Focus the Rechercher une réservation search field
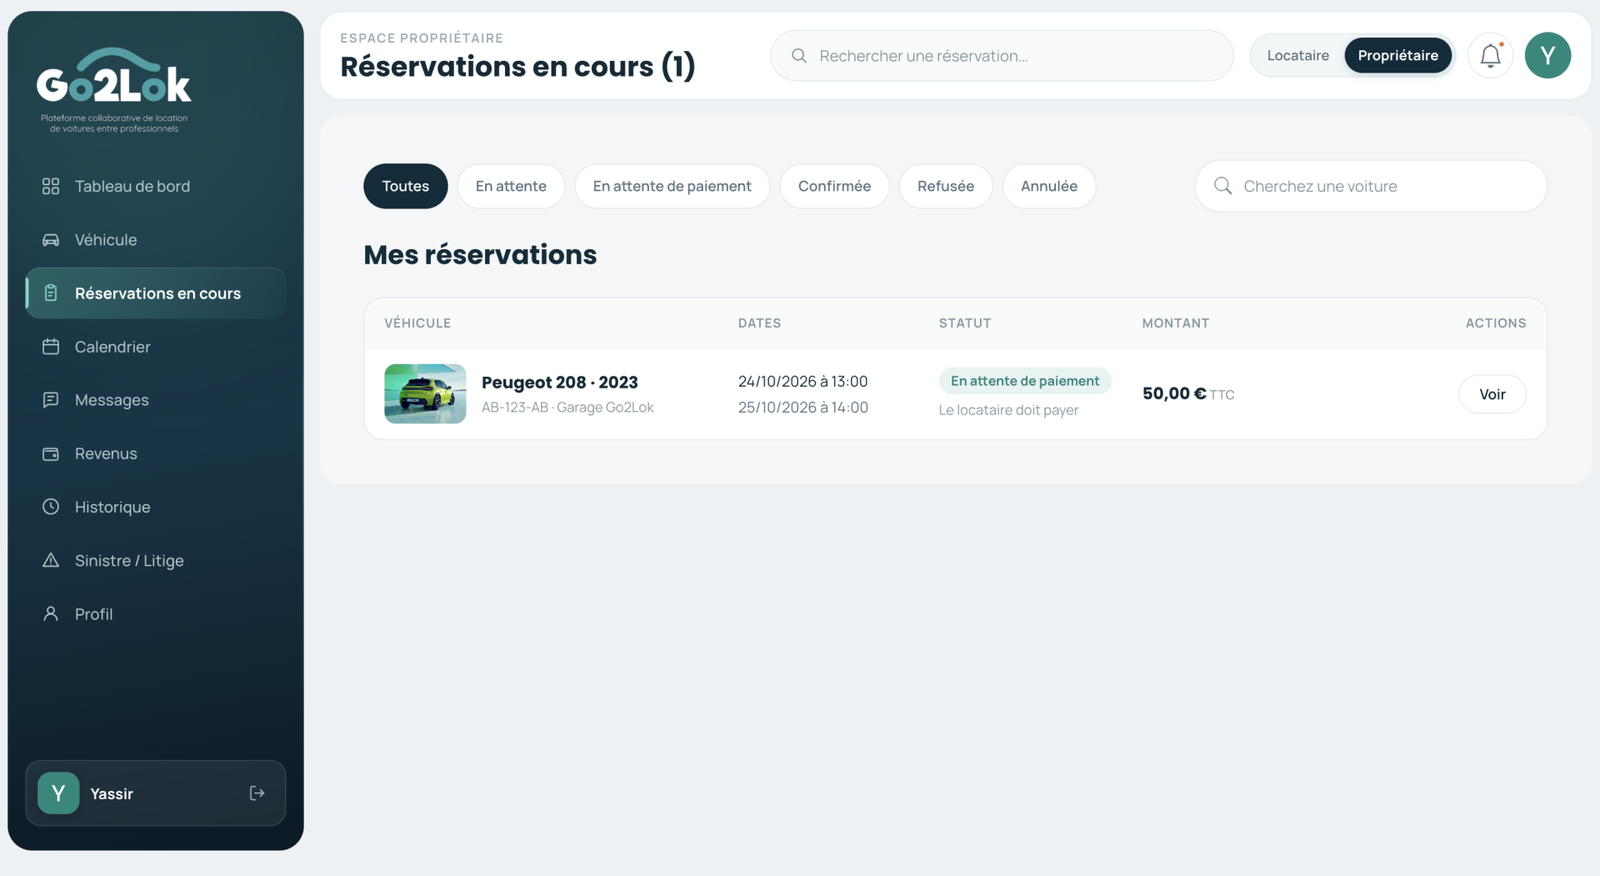Viewport: 1600px width, 876px height. (x=1002, y=55)
